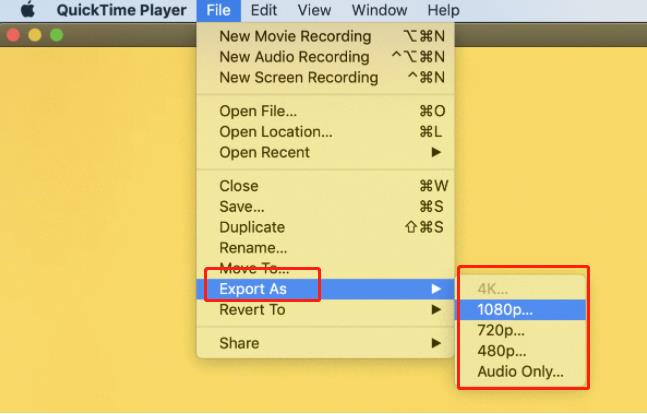The height and width of the screenshot is (414, 647).
Task: Click the red close window button
Action: coord(13,35)
